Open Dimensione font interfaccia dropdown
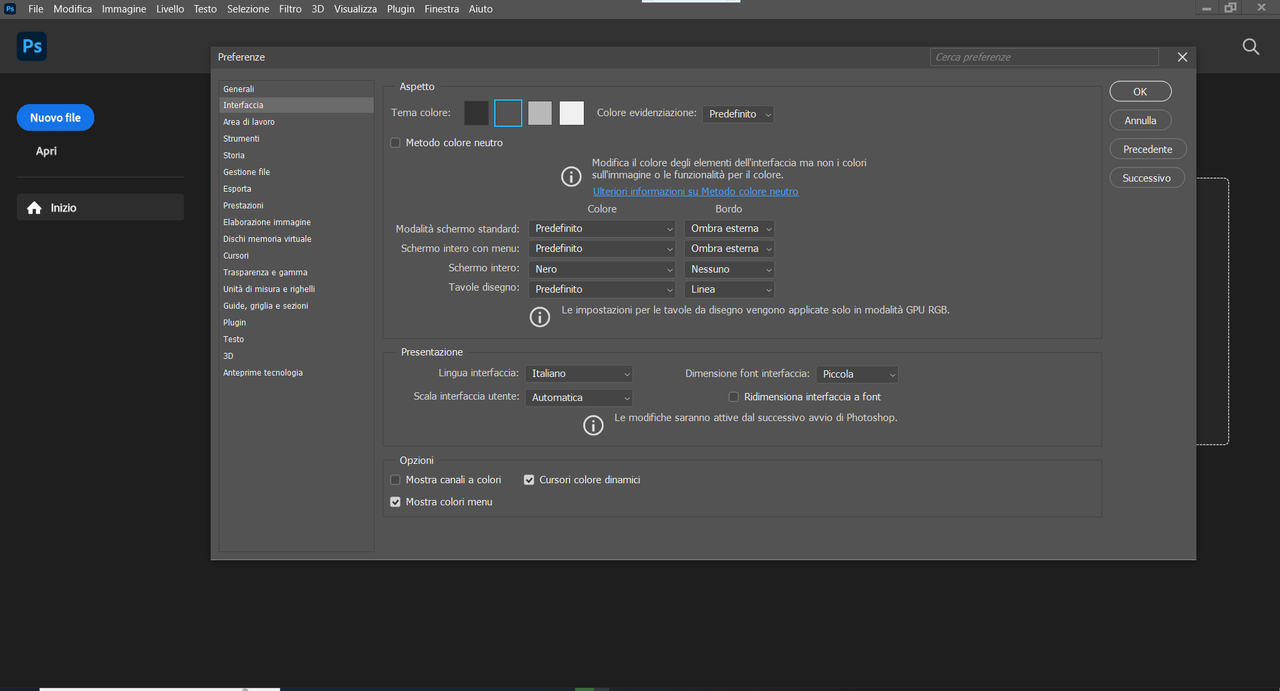 point(857,374)
